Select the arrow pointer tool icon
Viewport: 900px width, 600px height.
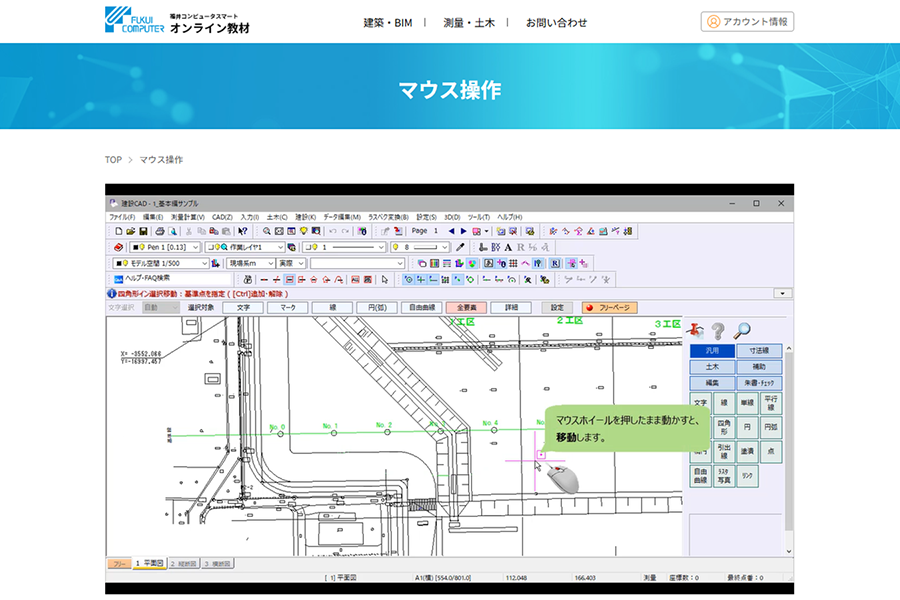(x=384, y=279)
